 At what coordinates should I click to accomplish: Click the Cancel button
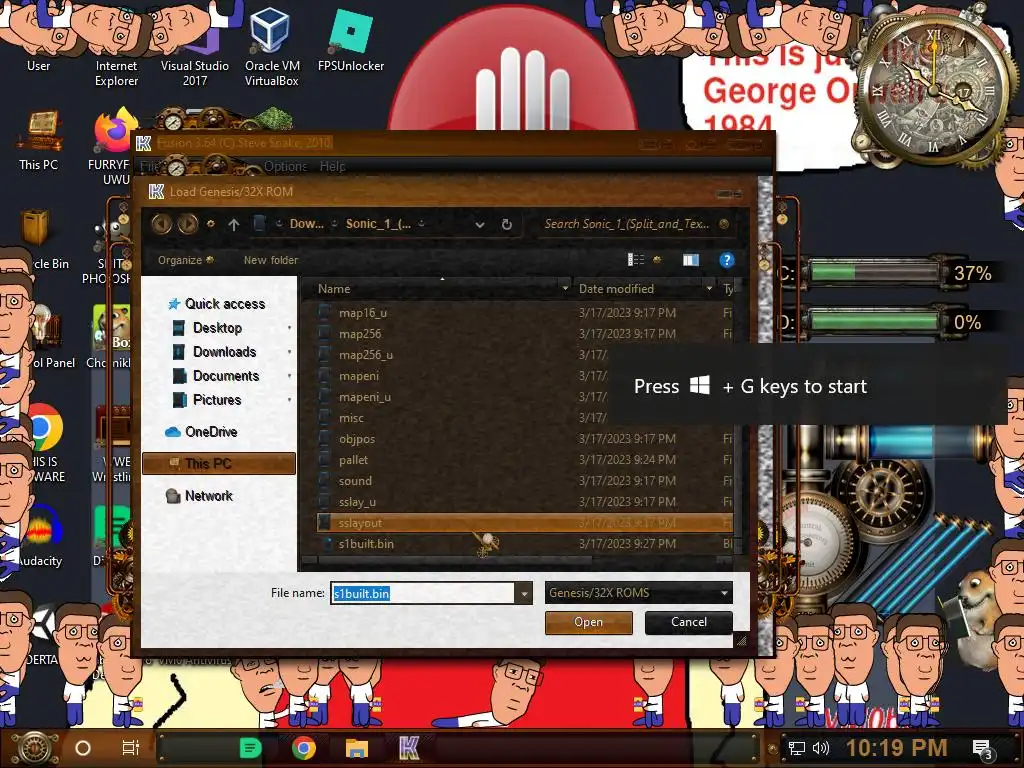tap(688, 622)
